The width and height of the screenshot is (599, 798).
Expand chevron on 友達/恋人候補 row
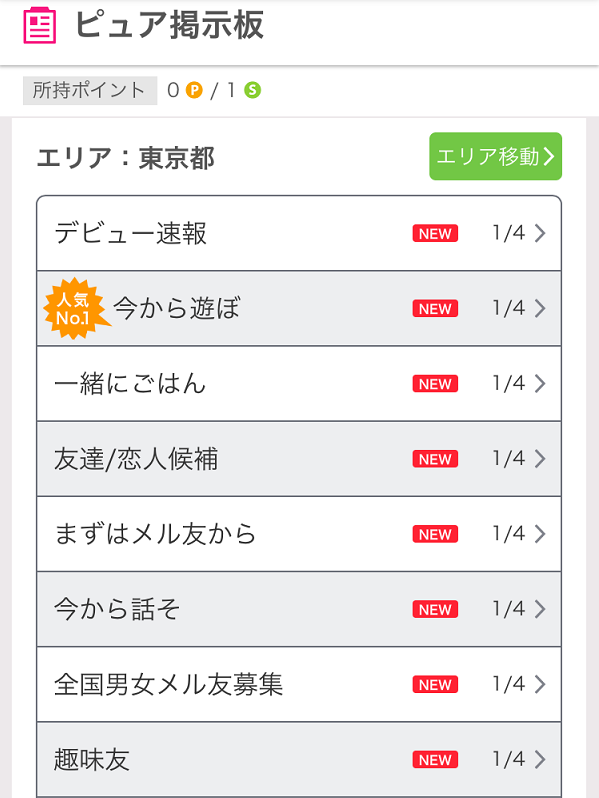point(540,459)
